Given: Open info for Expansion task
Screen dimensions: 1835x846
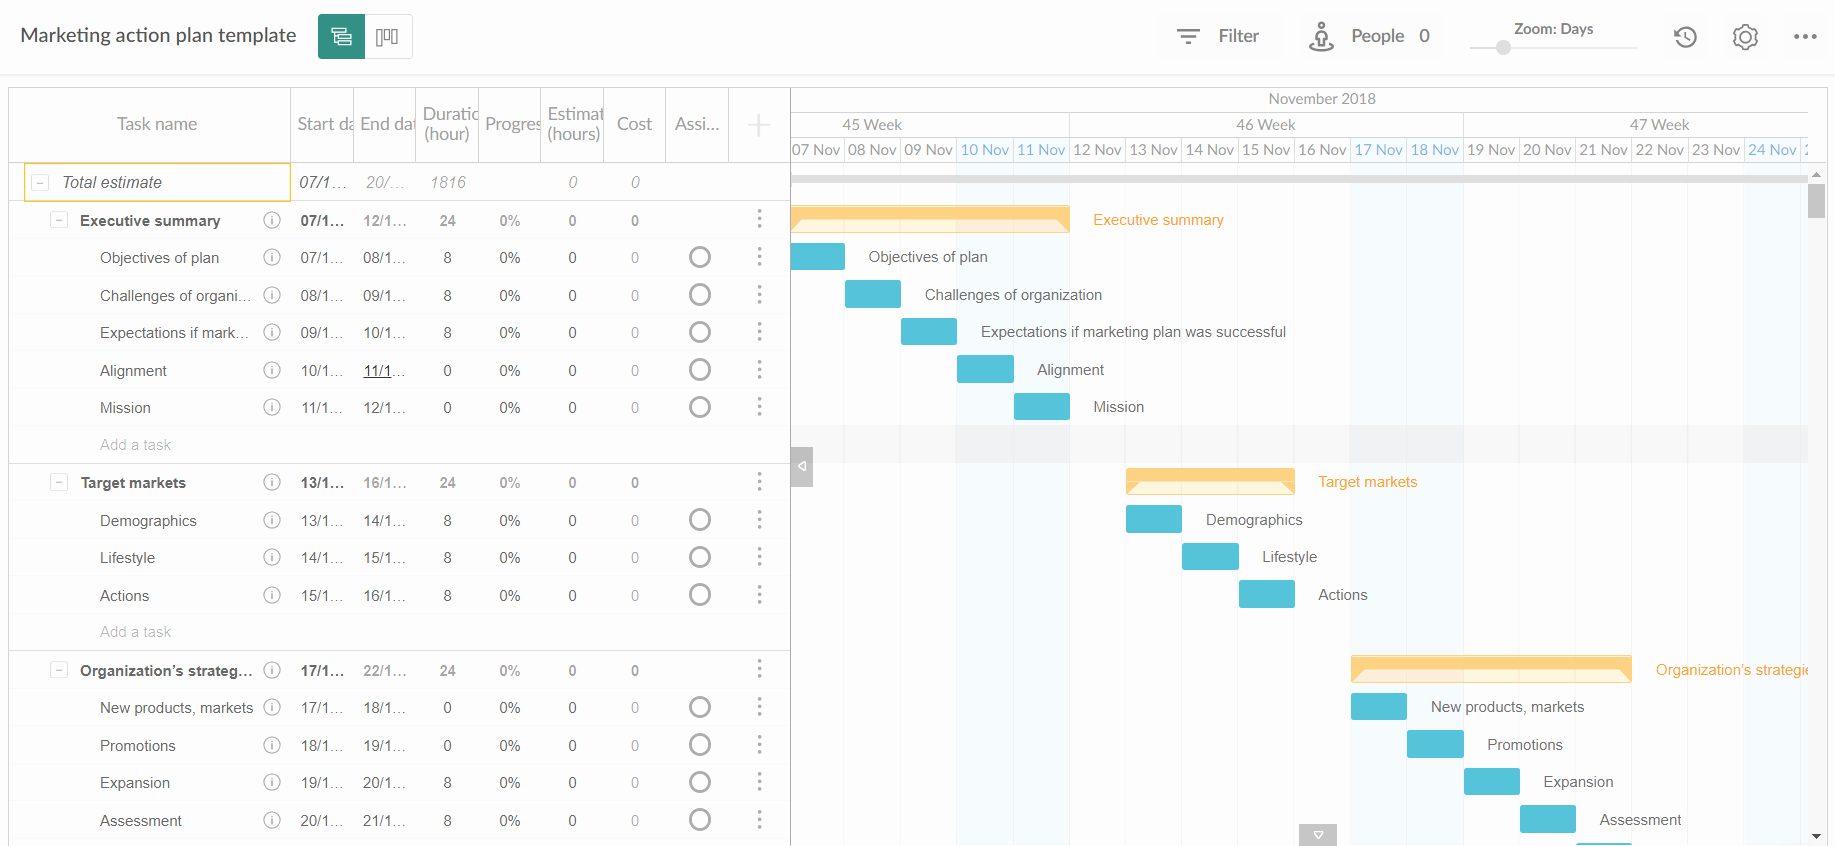Looking at the screenshot, I should [271, 782].
